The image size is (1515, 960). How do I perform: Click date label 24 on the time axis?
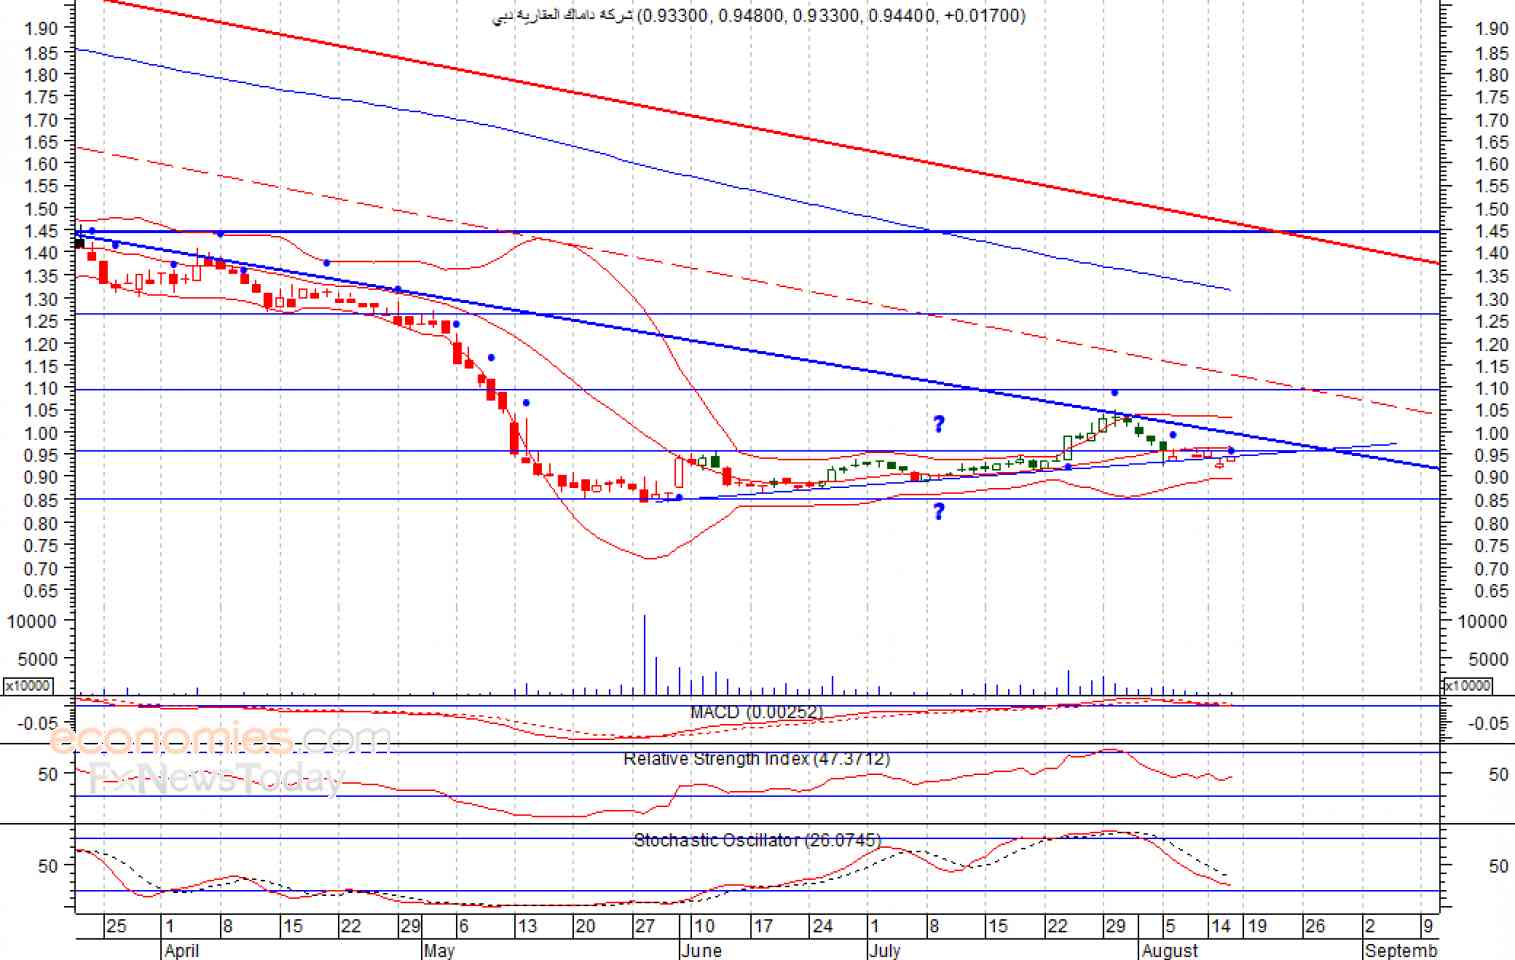(x=822, y=926)
